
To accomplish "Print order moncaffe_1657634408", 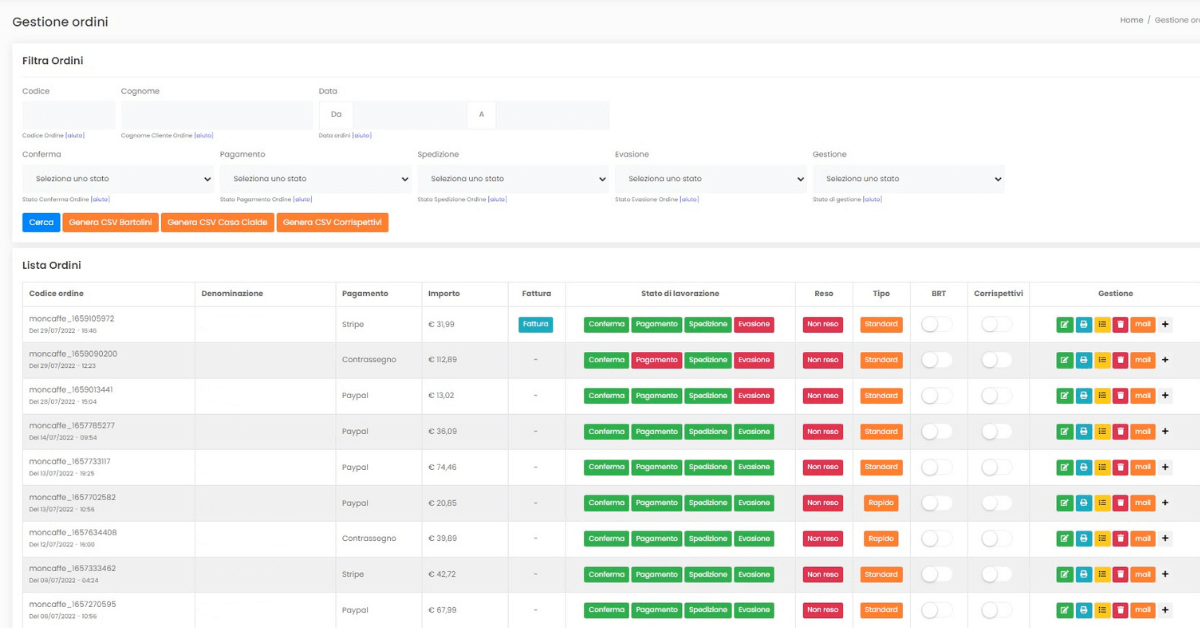I will [1083, 539].
